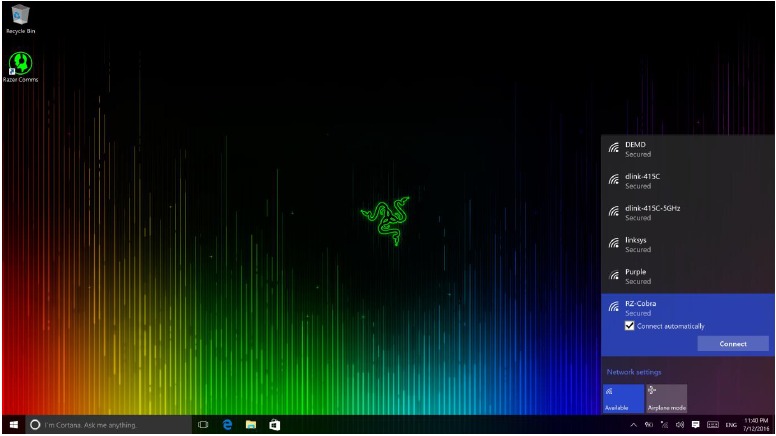Select the DEMO Wi-Fi network
The width and height of the screenshot is (776, 436).
[688, 149]
